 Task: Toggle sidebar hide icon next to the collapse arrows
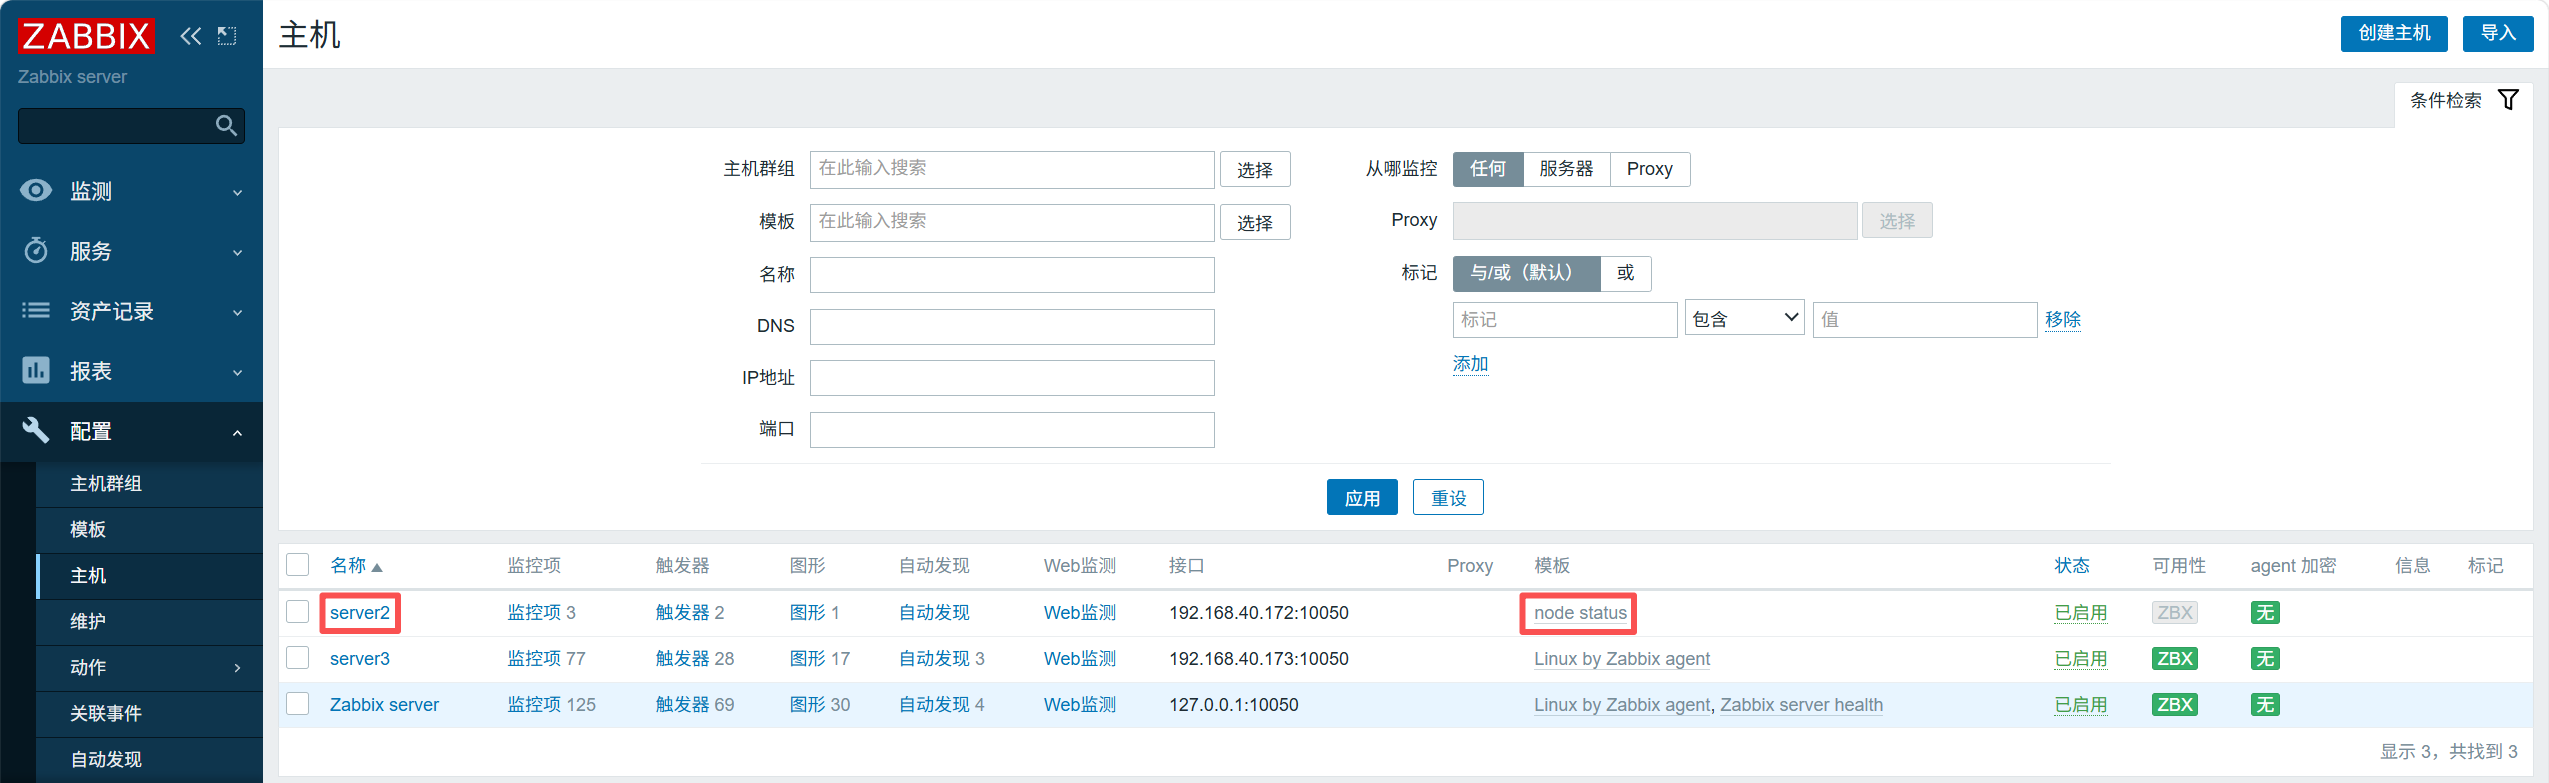pyautogui.click(x=227, y=36)
